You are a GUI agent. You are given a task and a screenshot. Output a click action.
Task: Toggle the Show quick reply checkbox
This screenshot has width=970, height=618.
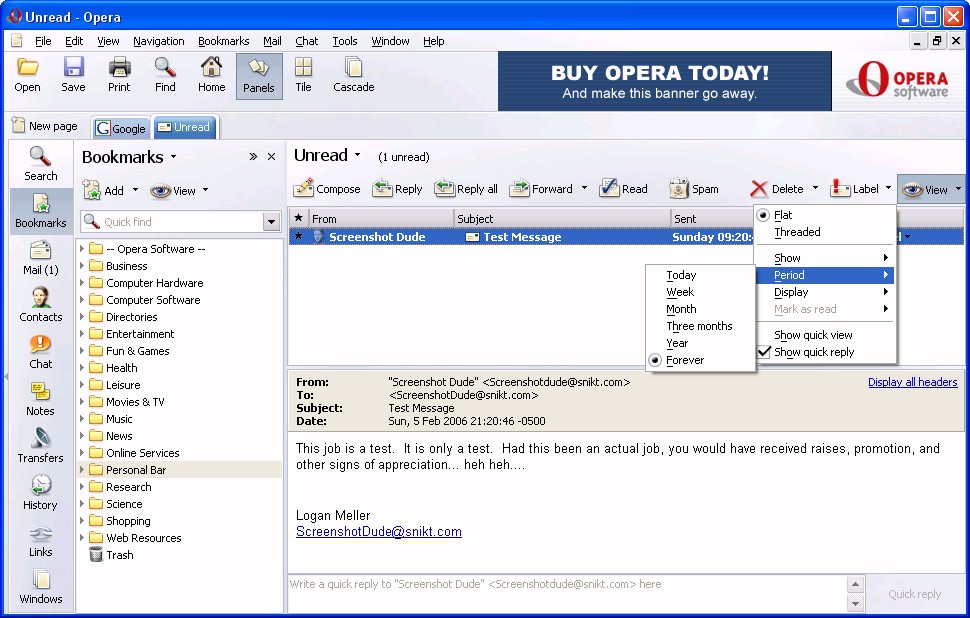click(765, 352)
